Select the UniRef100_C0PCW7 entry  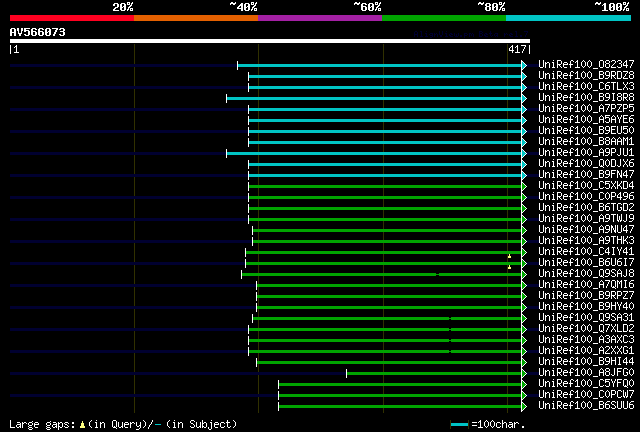(586, 395)
